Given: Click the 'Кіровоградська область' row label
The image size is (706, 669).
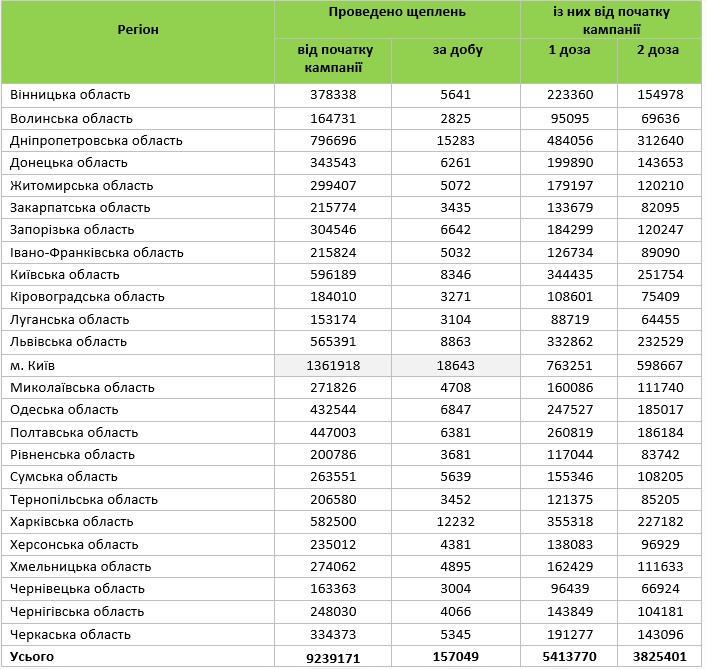Looking at the screenshot, I should [x=87, y=297].
